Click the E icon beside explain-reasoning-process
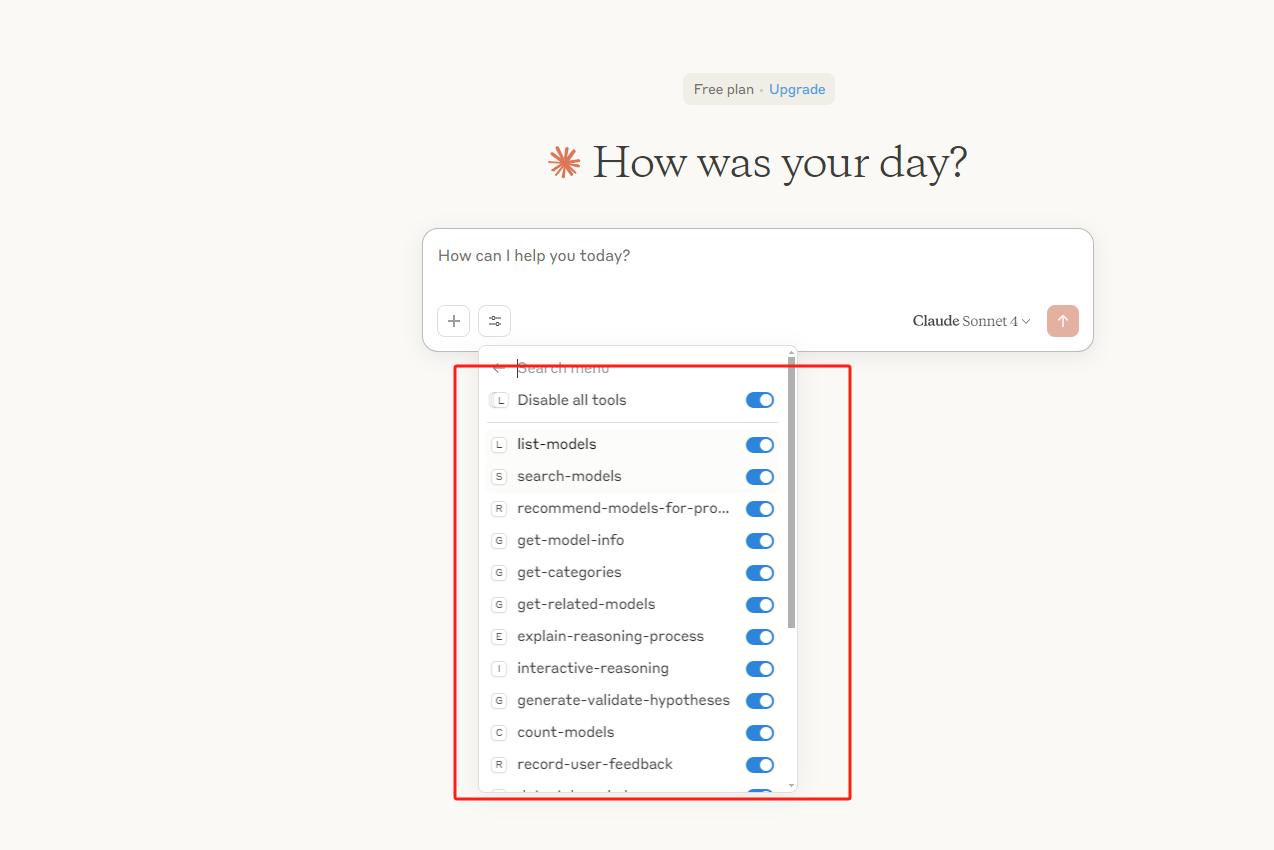This screenshot has width=1274, height=850. [x=499, y=636]
